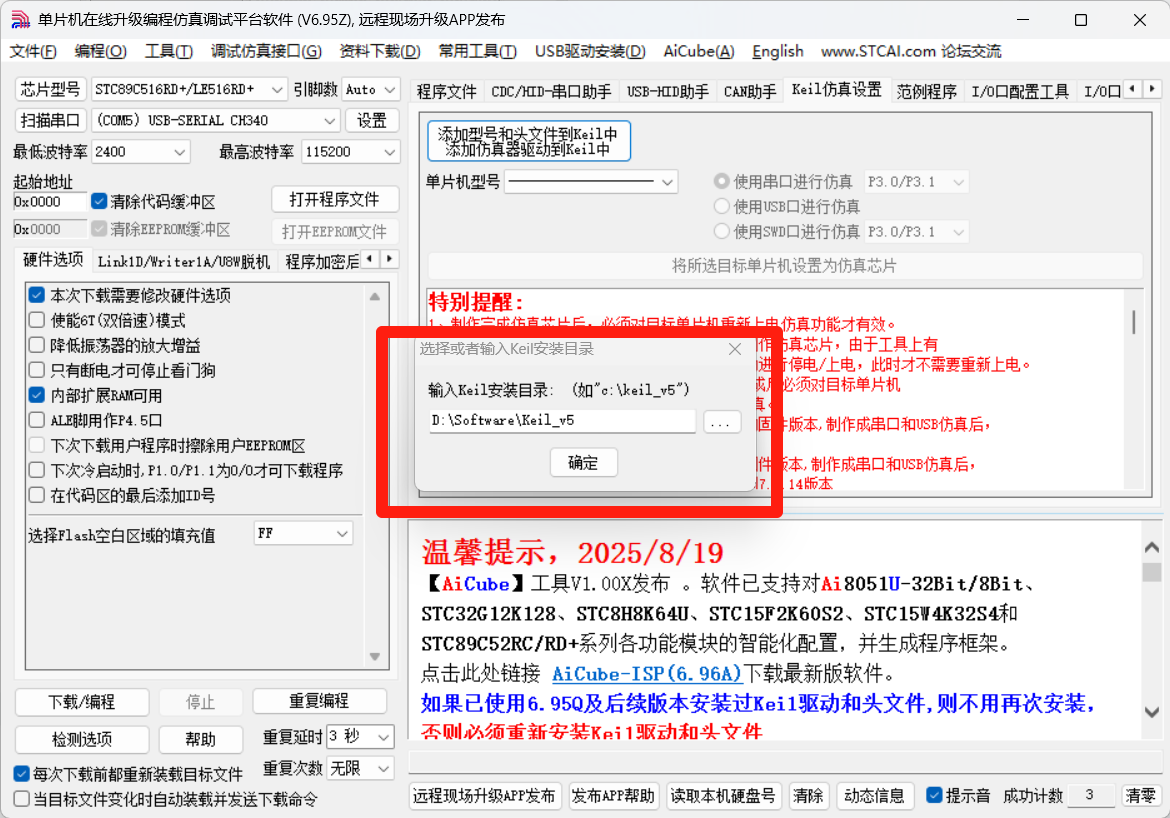The height and width of the screenshot is (818, 1170).
Task: Open the 资料下载(D) menu
Action: pos(380,51)
